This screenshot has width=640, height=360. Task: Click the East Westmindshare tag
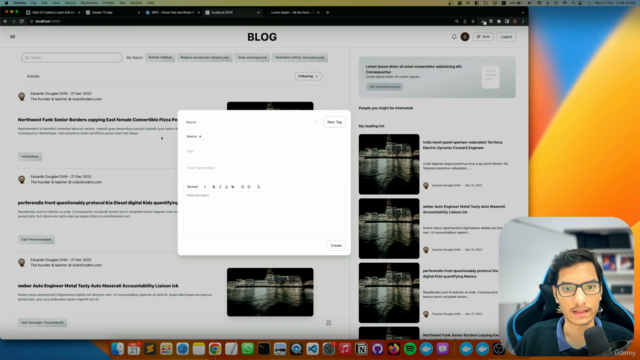point(36,240)
